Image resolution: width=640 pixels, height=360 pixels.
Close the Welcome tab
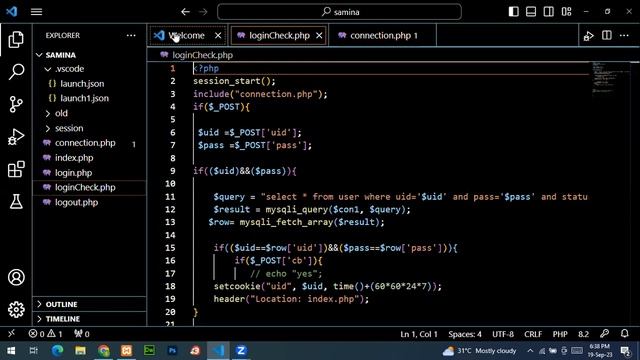[x=218, y=36]
